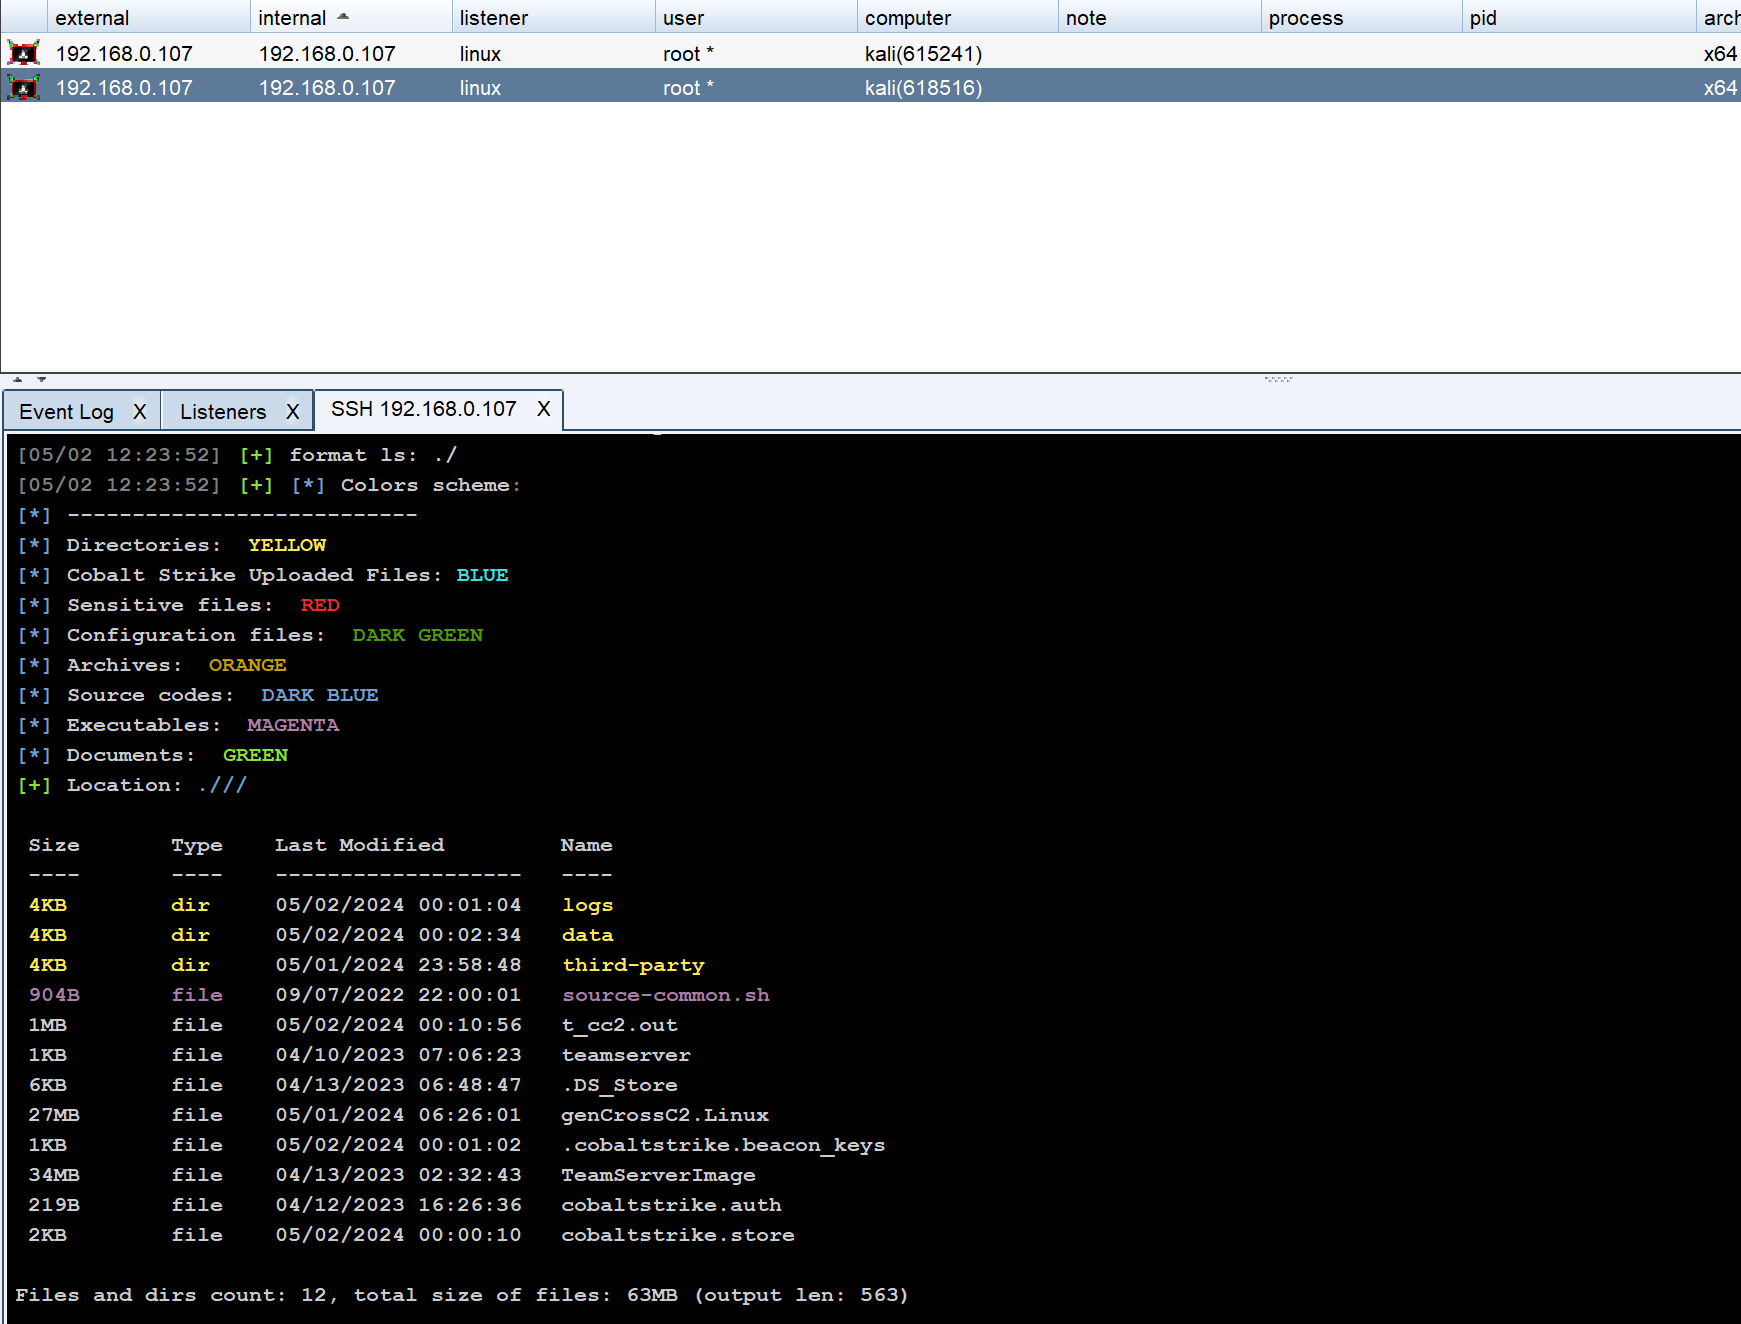Select the kali(615241) computer cell
This screenshot has height=1324, width=1741.
pyautogui.click(x=923, y=54)
